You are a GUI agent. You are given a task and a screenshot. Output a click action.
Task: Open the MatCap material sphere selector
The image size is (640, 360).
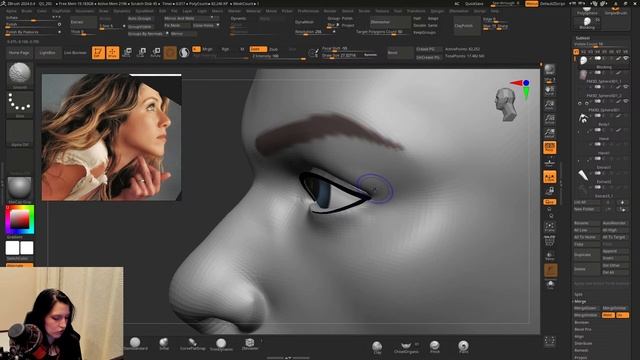coord(20,189)
